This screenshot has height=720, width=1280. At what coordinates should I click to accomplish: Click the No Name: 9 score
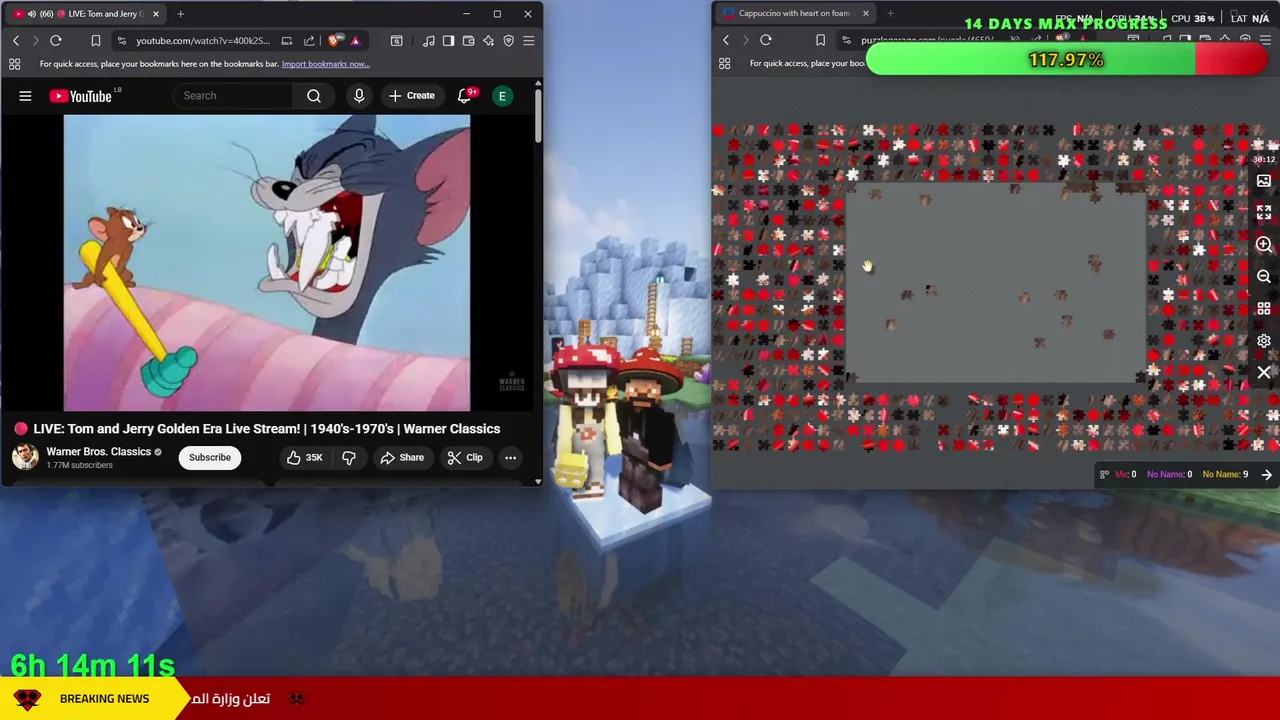tap(1225, 475)
